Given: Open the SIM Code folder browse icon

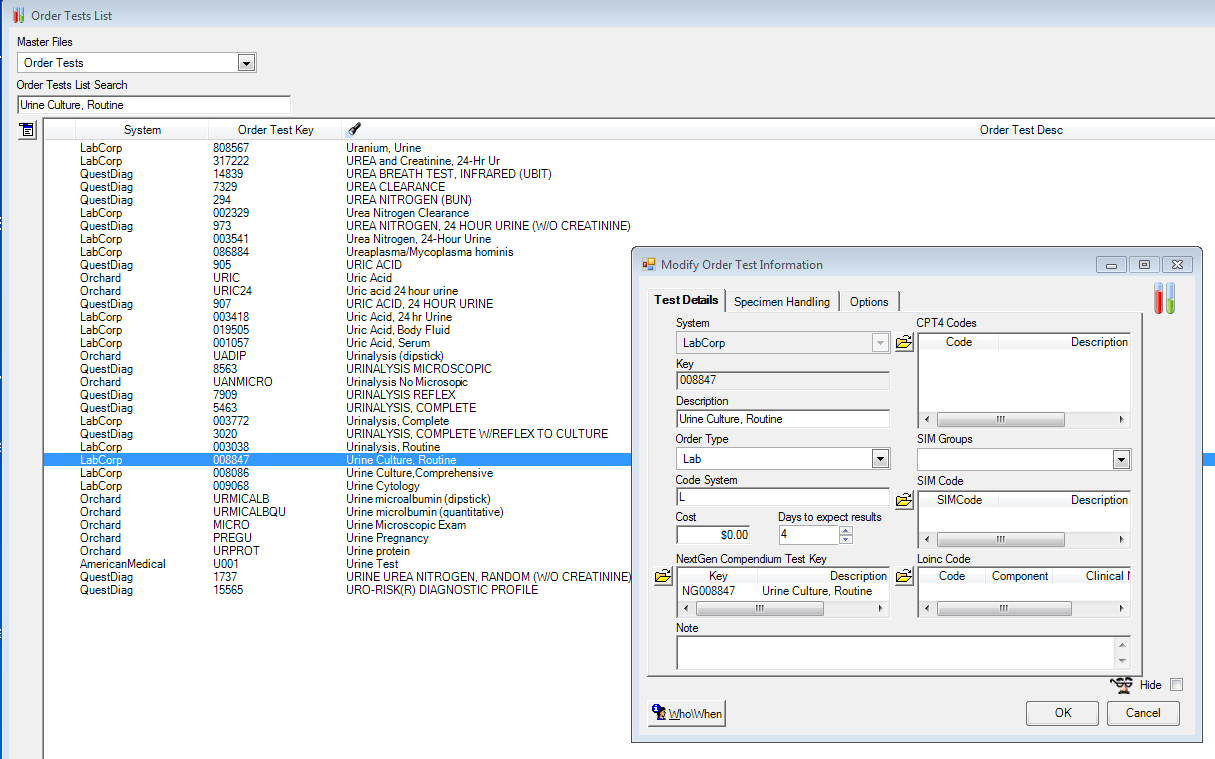Looking at the screenshot, I should pos(904,499).
